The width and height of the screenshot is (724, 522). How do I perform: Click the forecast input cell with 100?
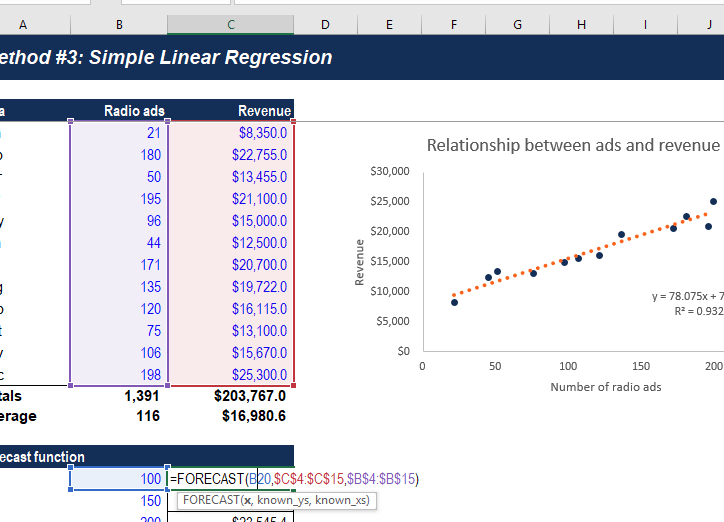tap(119, 479)
